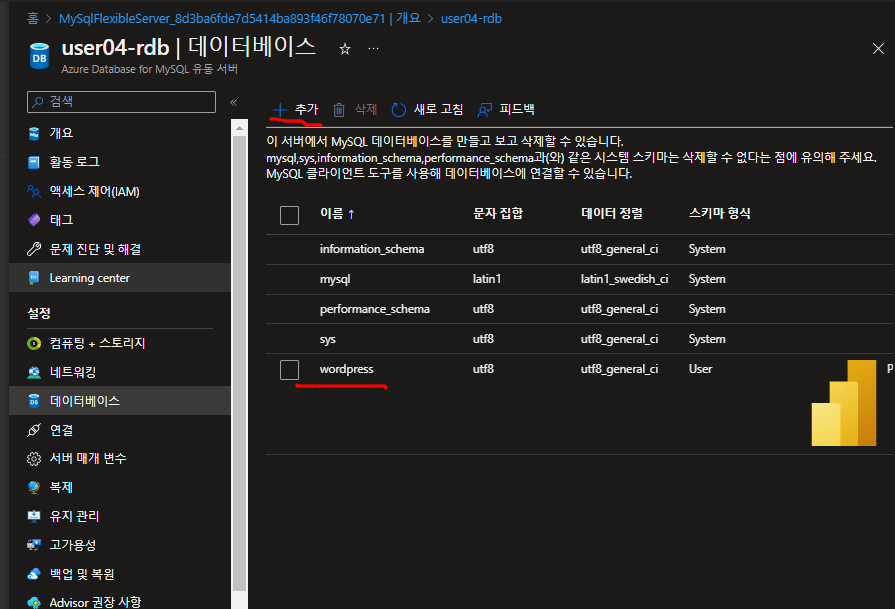
Task: Click the wordpress database name
Action: pos(346,369)
